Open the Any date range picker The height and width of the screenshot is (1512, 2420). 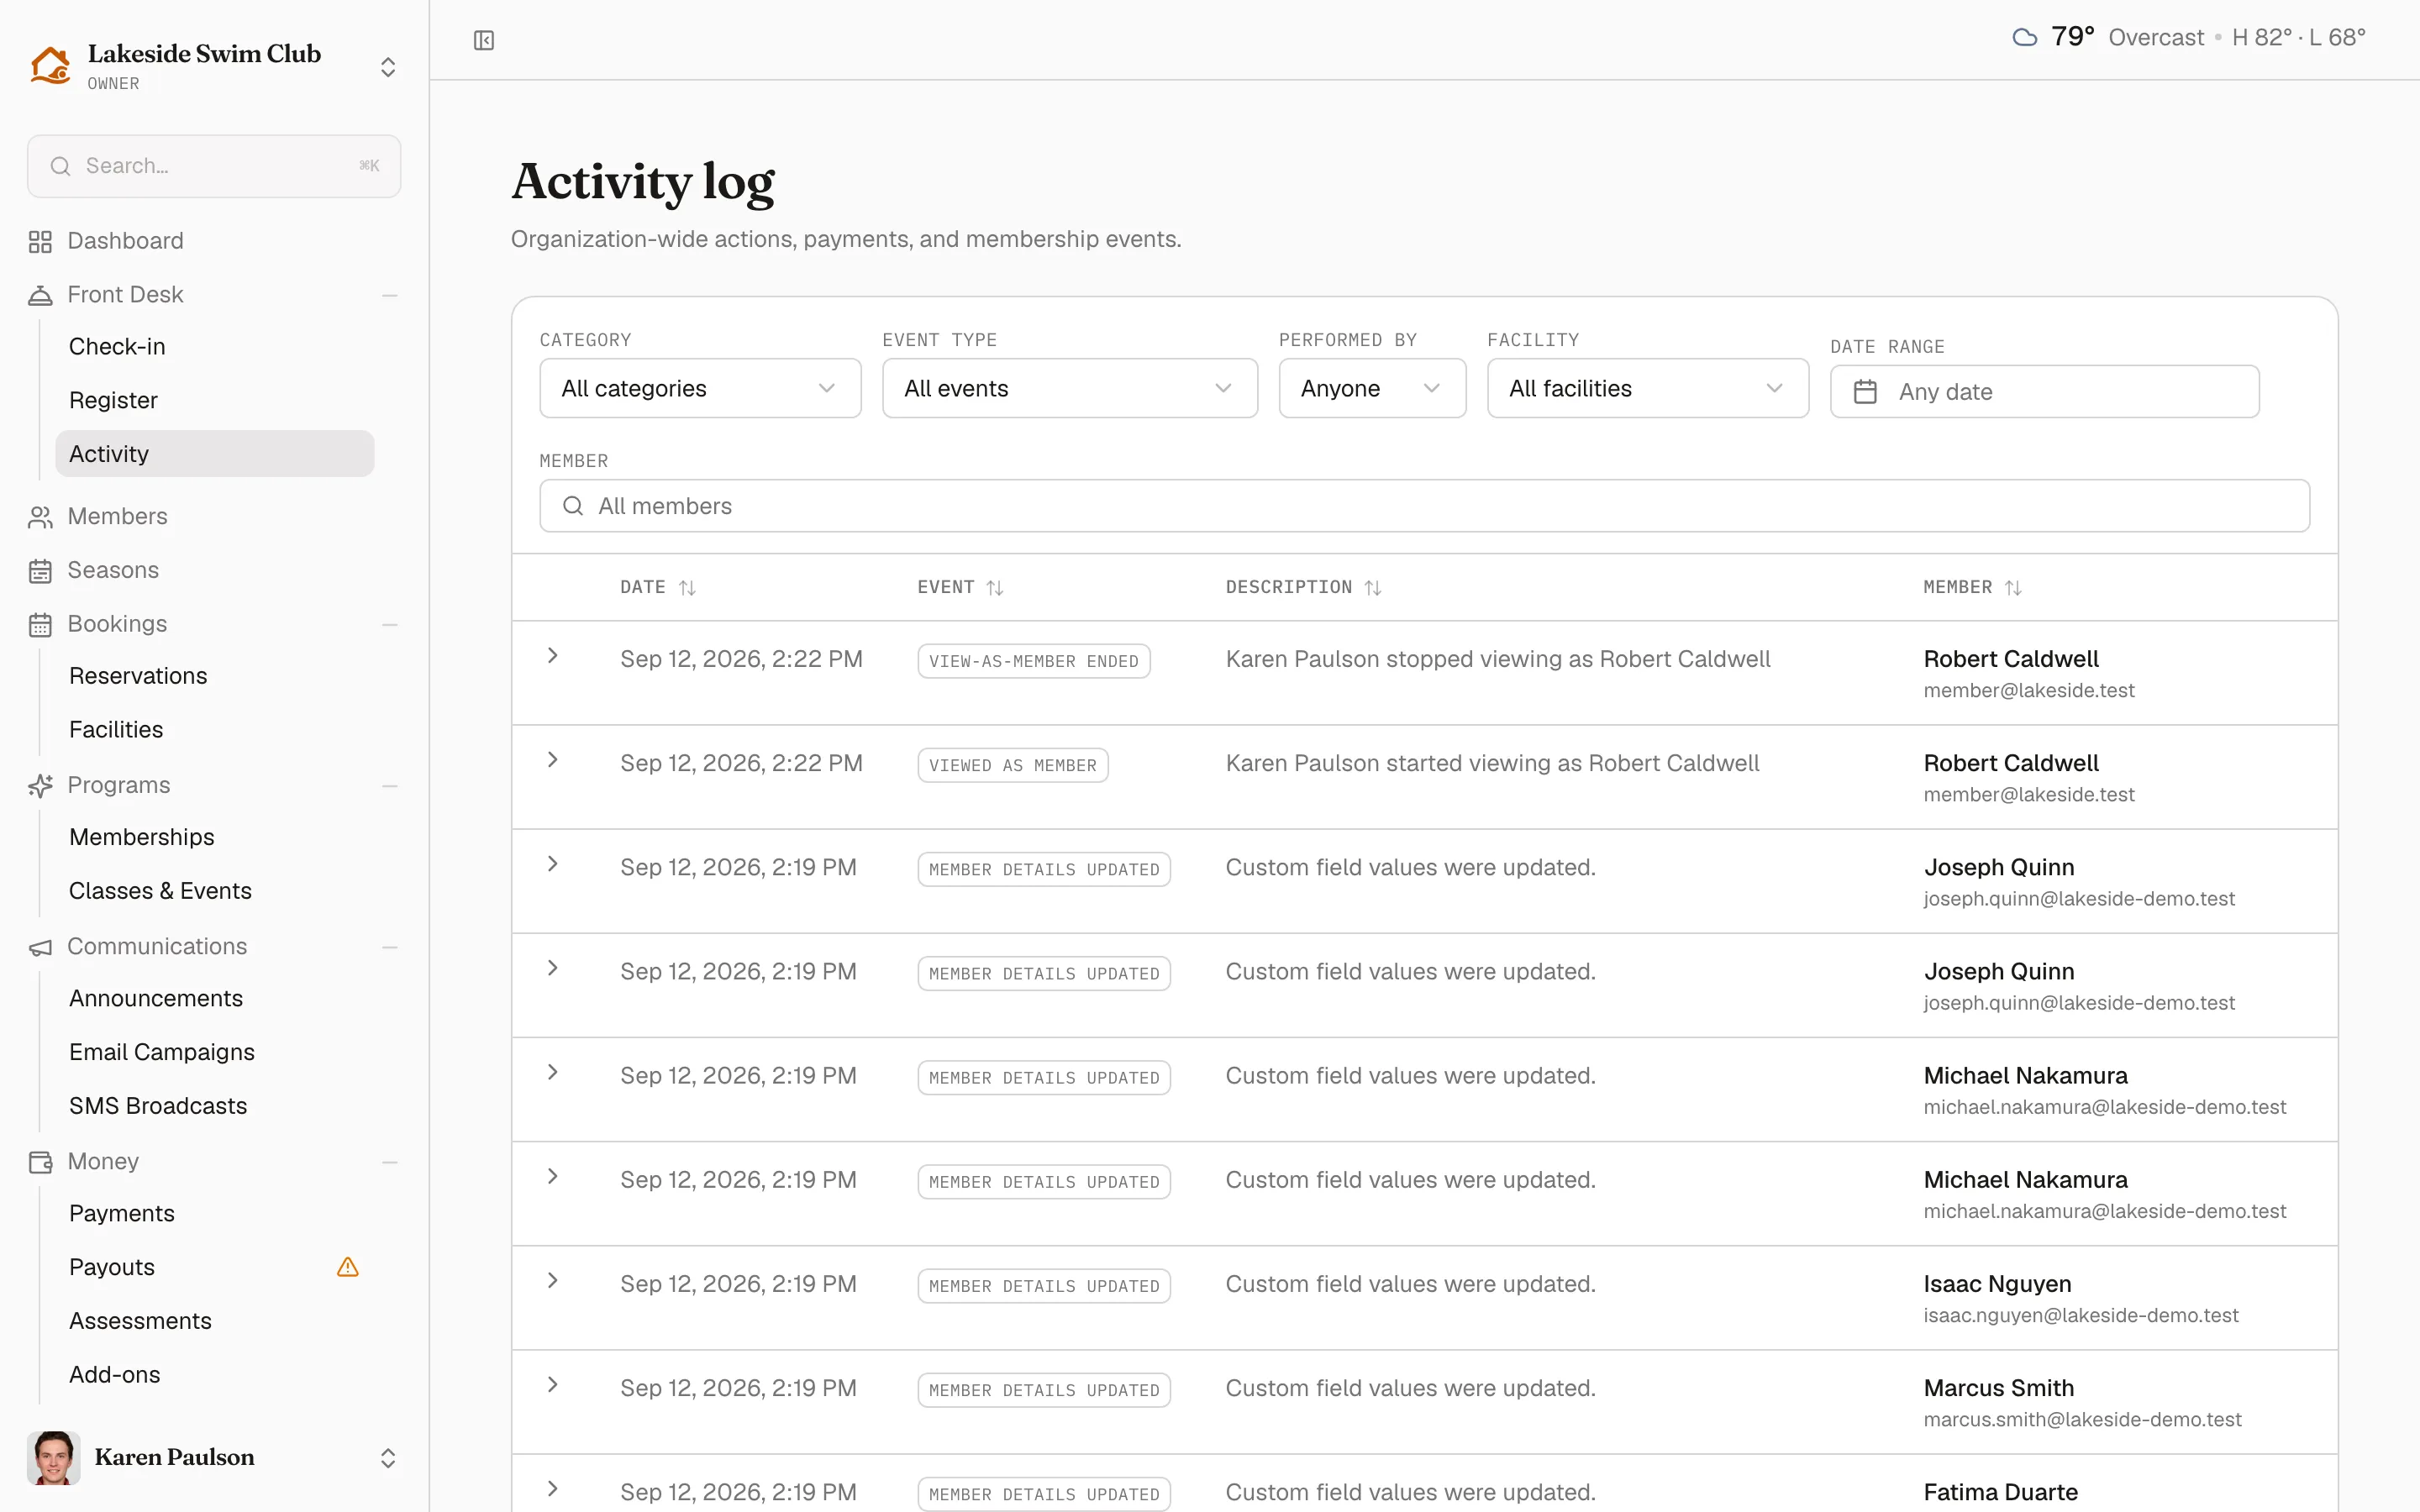click(x=2044, y=392)
